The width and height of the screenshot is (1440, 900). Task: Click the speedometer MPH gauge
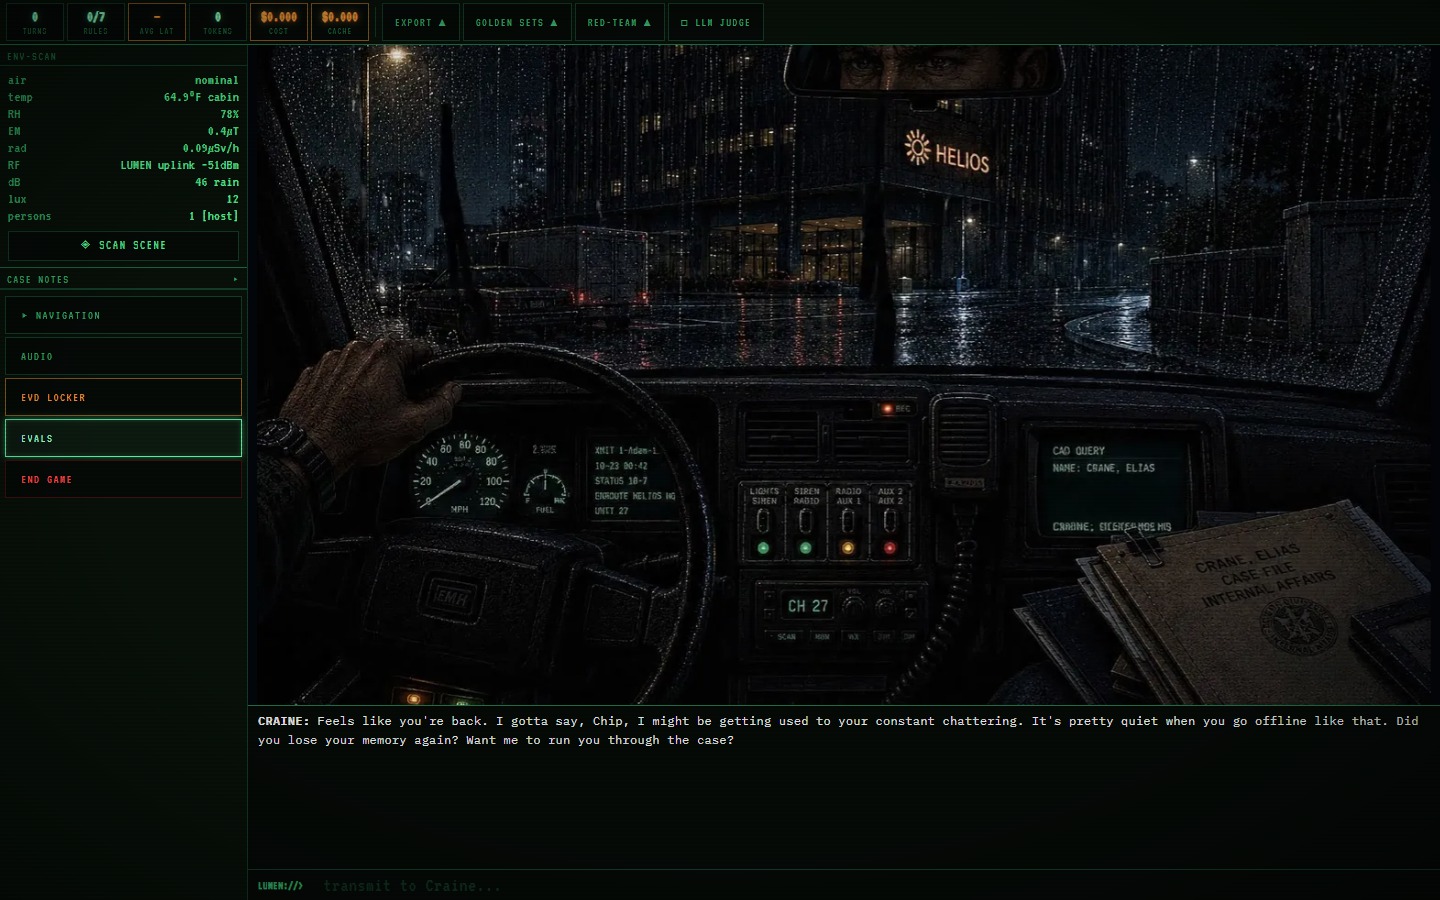point(461,474)
